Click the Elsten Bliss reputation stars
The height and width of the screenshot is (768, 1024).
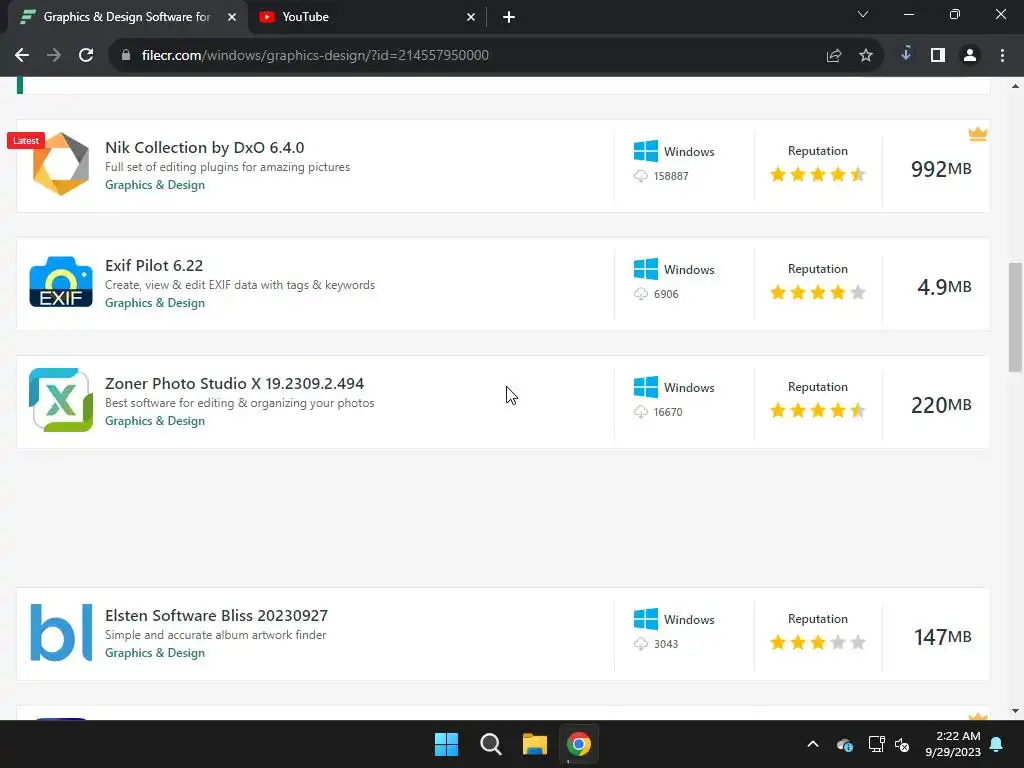pos(818,643)
